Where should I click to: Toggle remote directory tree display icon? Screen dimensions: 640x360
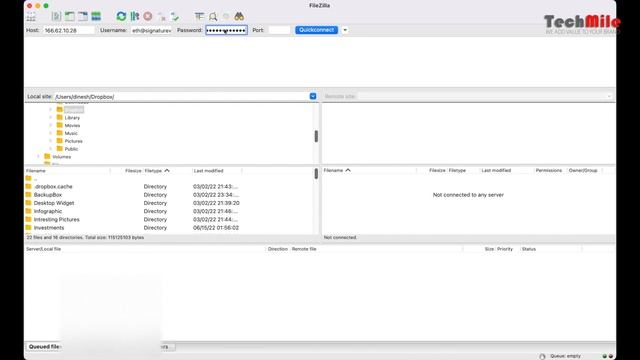click(83, 16)
